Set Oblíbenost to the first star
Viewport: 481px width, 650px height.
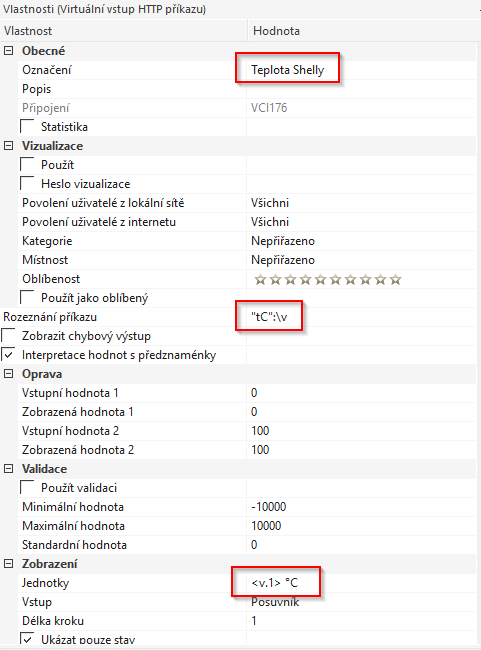(x=260, y=280)
